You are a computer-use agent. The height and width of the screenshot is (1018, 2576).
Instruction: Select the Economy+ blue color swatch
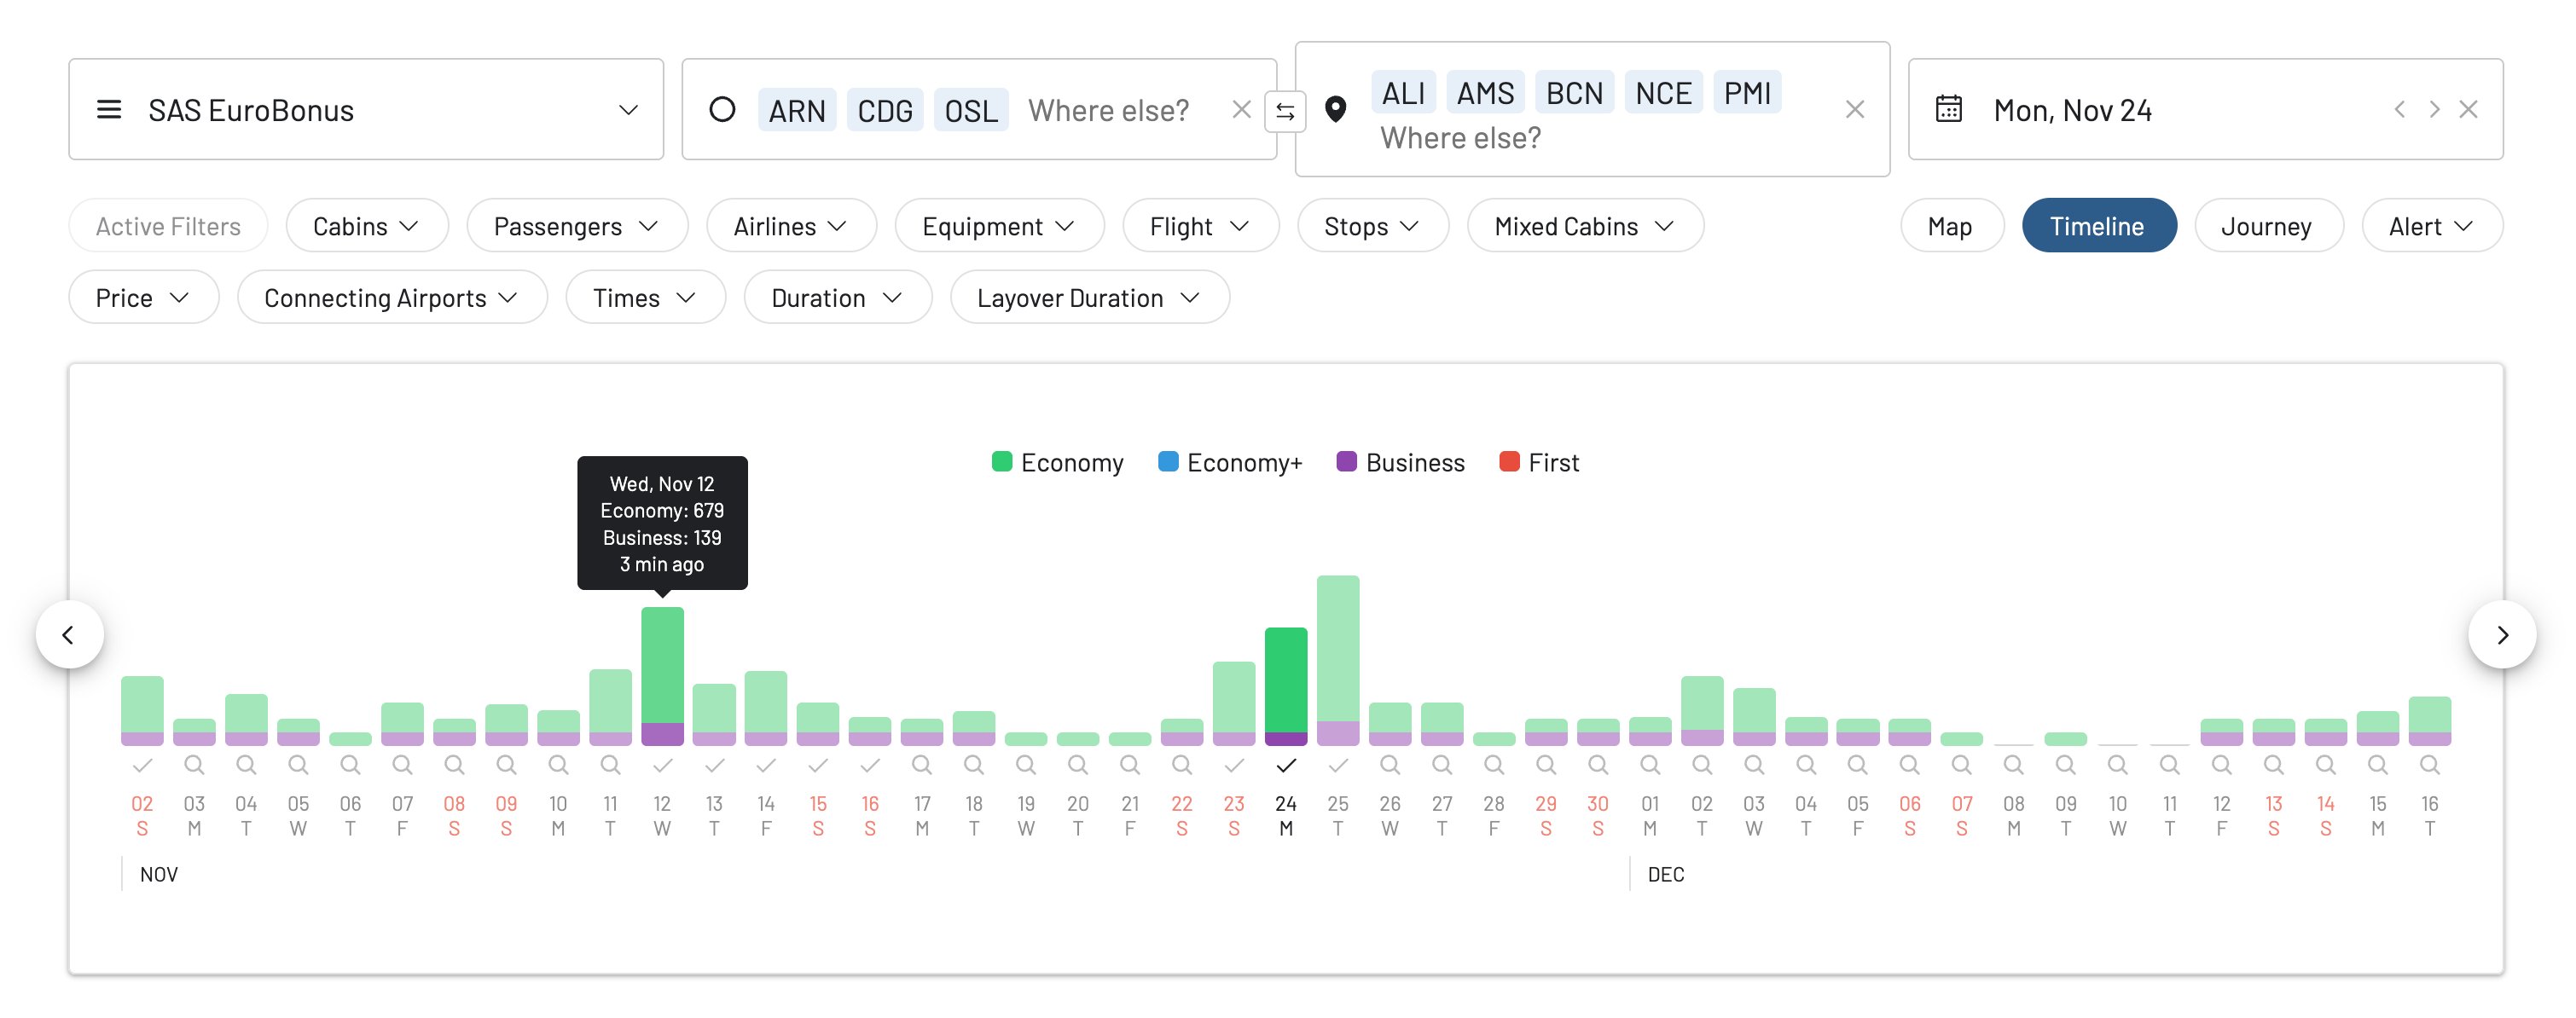click(1167, 462)
